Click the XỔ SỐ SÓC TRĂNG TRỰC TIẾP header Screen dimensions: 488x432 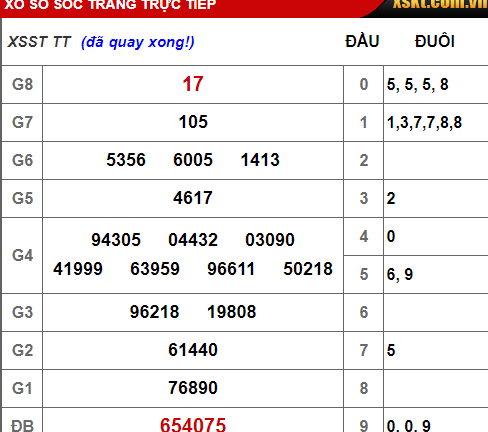click(110, 5)
